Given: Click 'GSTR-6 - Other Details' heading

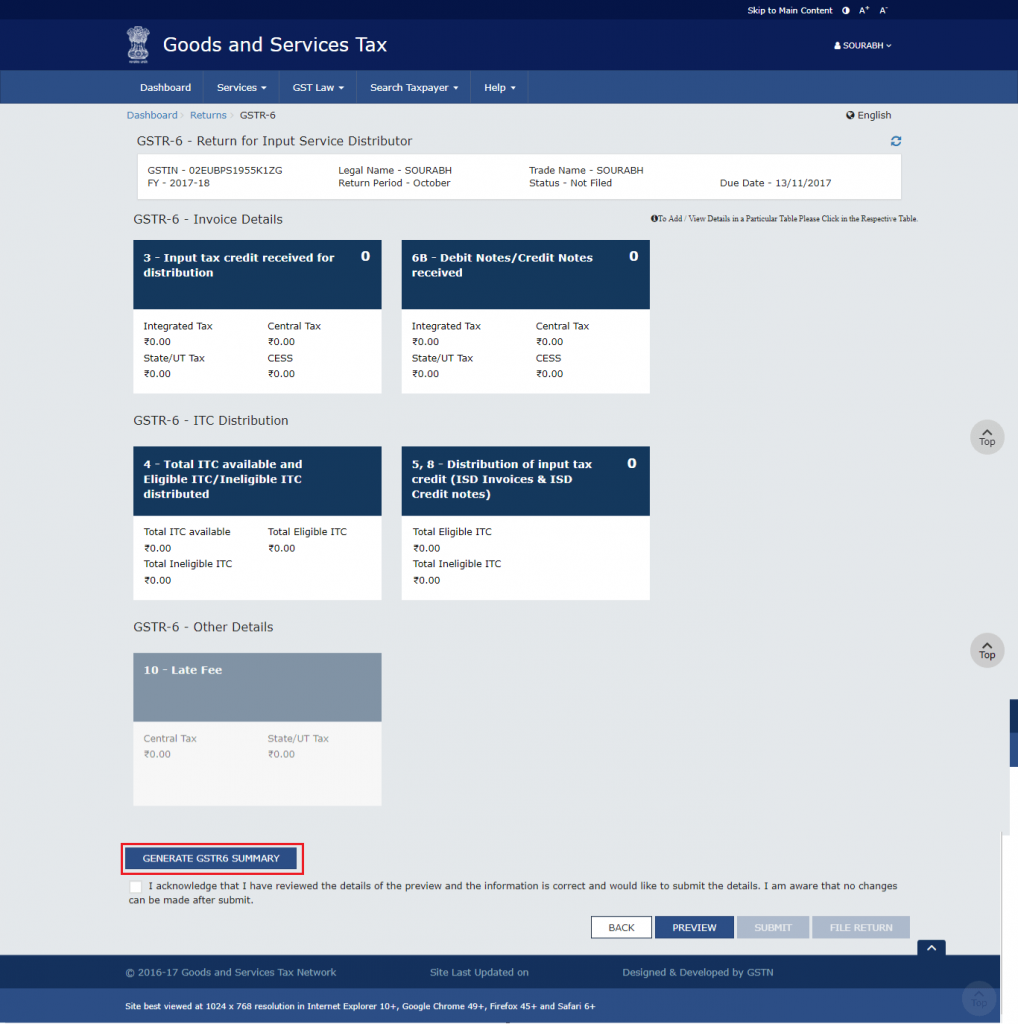Looking at the screenshot, I should point(203,627).
